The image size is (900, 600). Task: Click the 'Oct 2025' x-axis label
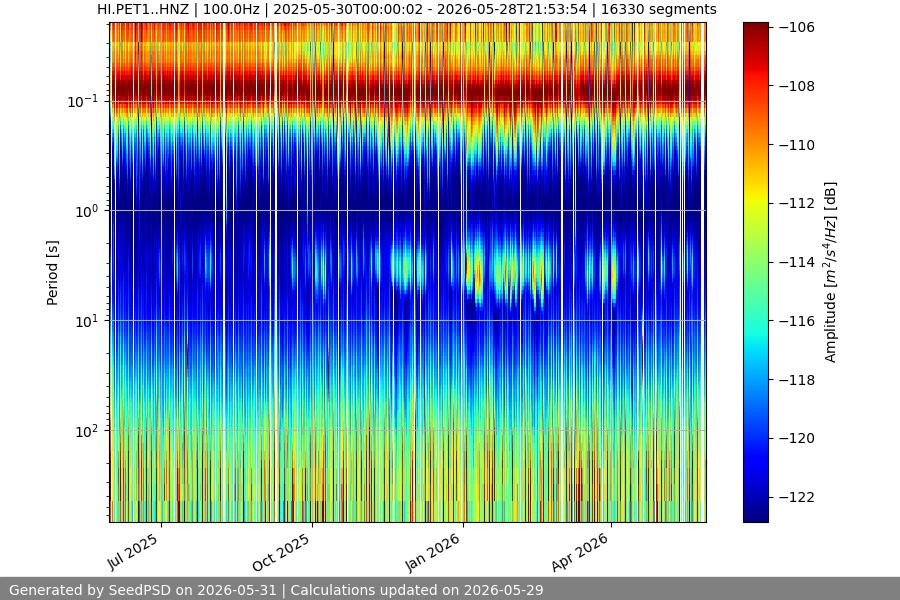click(281, 552)
